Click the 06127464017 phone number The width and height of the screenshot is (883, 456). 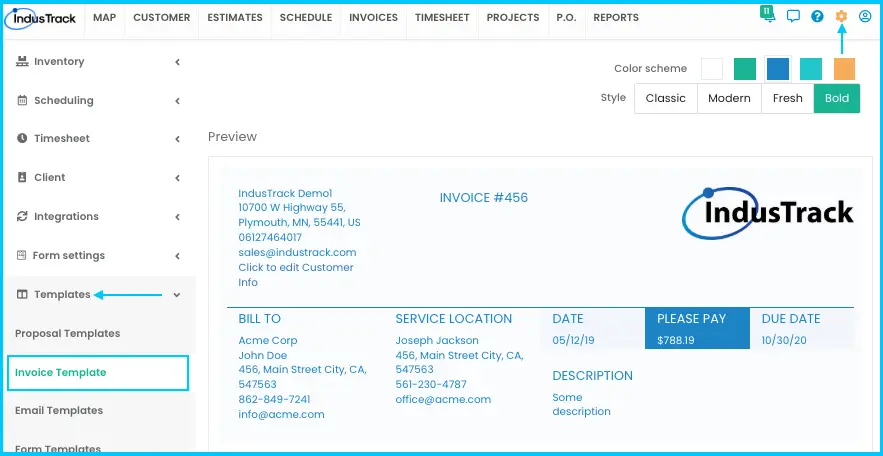[x=270, y=238]
